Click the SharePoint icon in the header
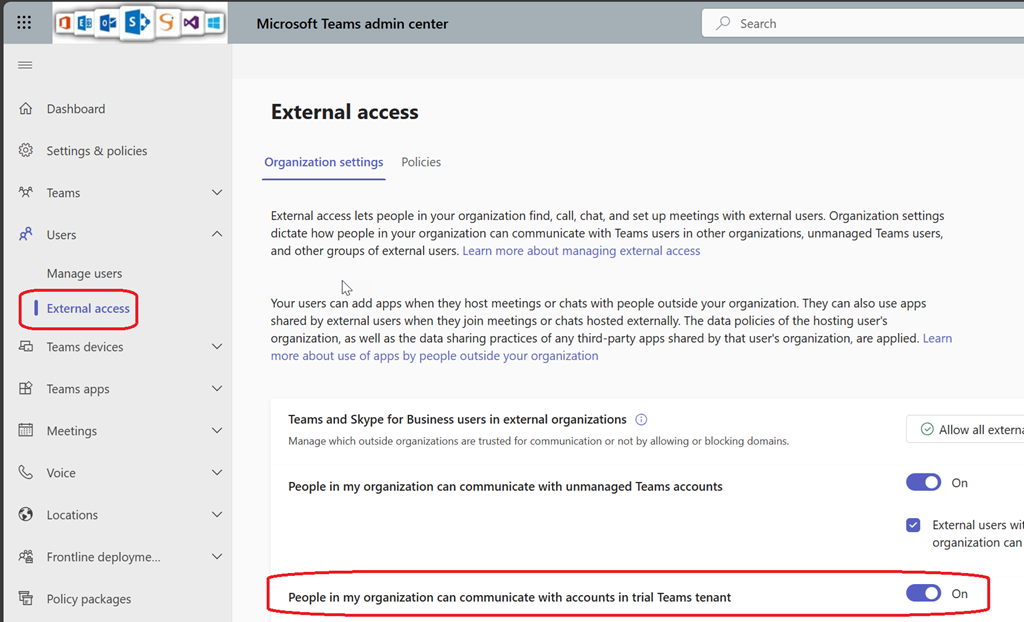Screen dimensions: 1024x622 point(137,23)
